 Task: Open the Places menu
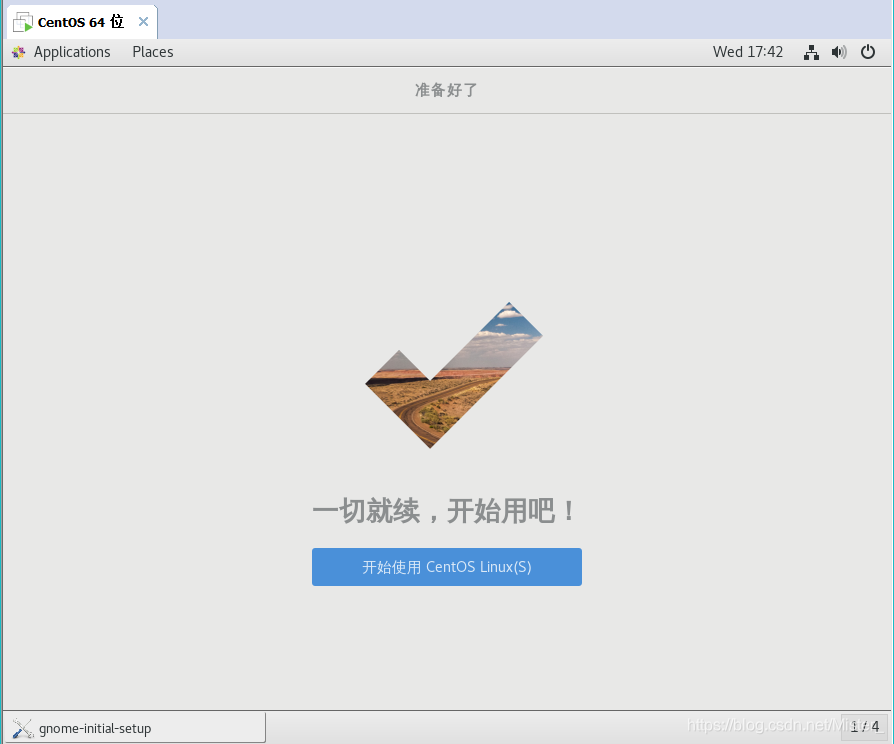[x=153, y=52]
